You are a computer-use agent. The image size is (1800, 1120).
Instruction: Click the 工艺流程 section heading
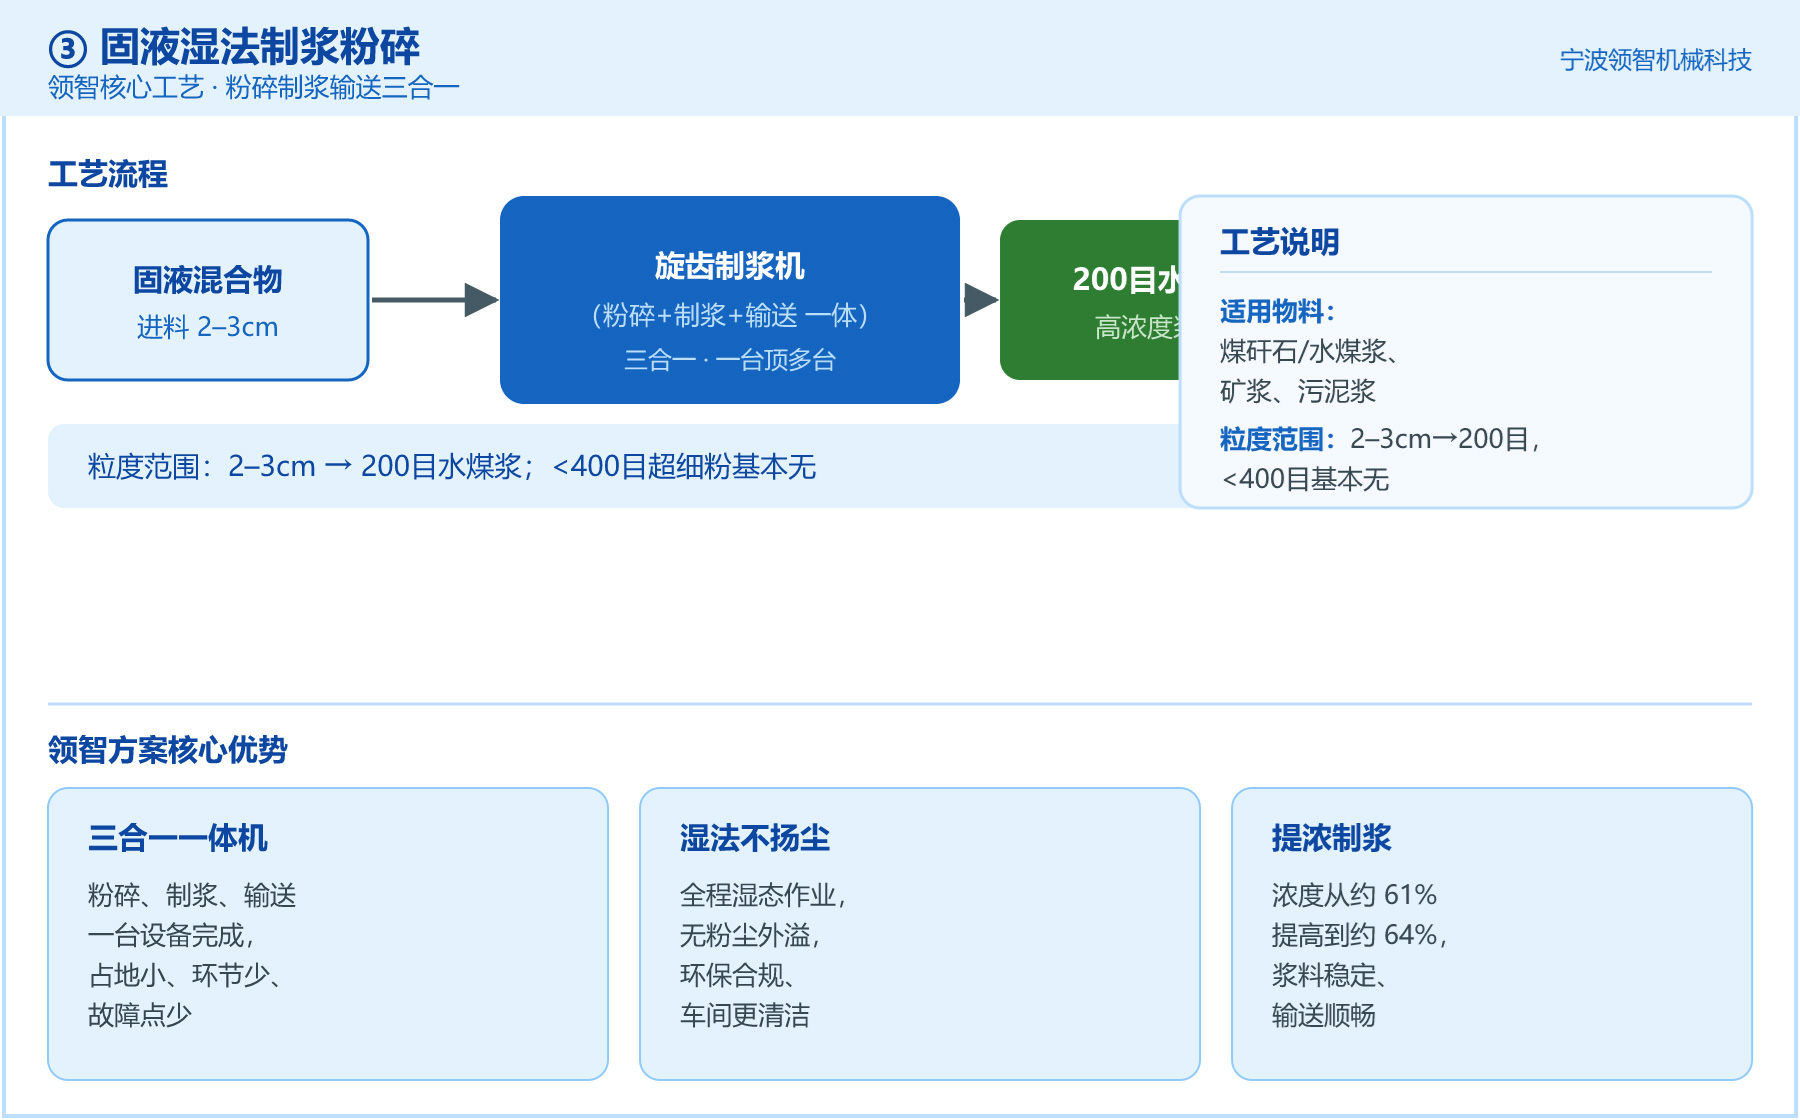(x=108, y=174)
